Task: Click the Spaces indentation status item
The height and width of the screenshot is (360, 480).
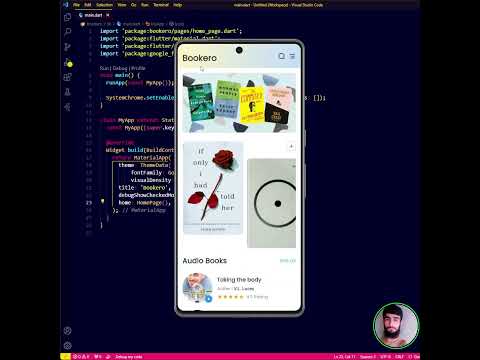Action: tap(368, 357)
